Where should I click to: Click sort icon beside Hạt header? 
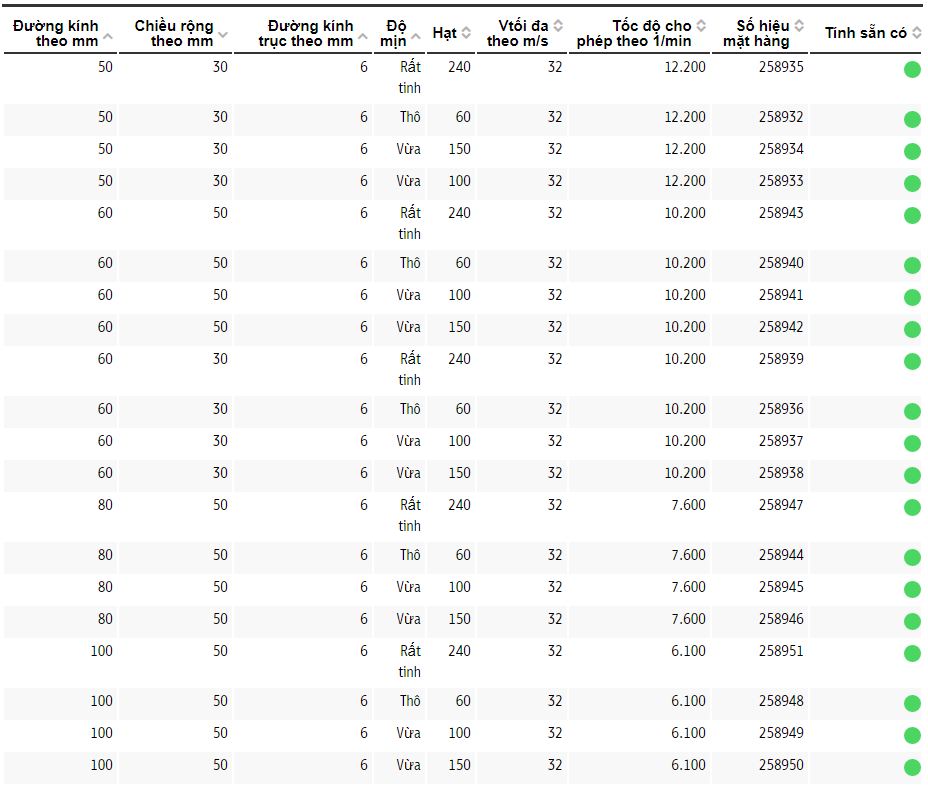[x=466, y=33]
